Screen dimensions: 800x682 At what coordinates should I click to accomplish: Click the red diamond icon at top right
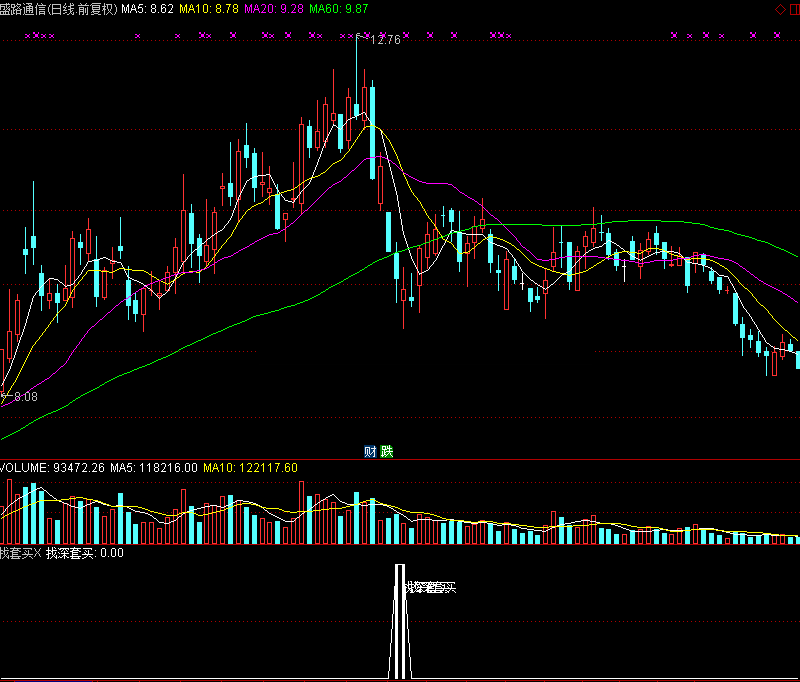coord(779,9)
